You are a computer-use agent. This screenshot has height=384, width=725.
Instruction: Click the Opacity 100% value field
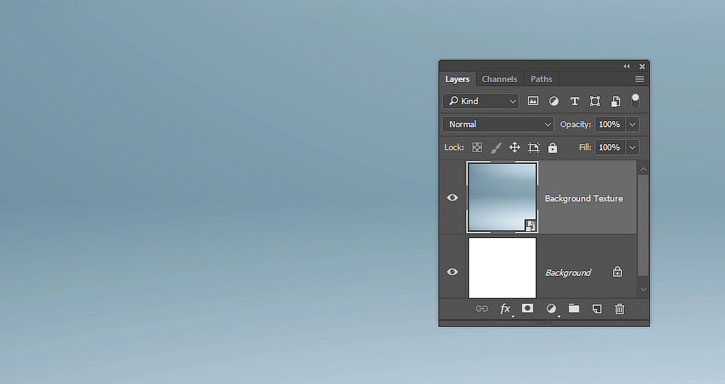coord(609,124)
